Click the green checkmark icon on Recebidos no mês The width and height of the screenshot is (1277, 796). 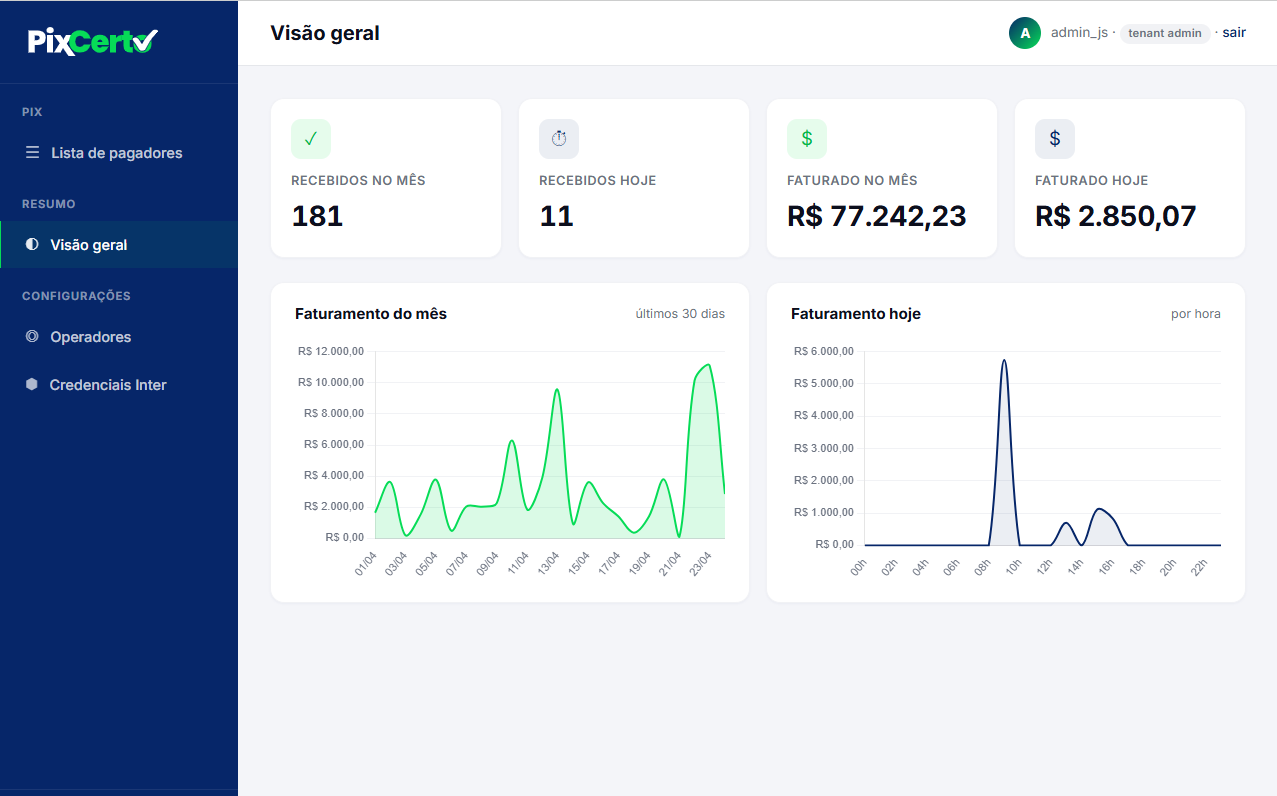(311, 139)
